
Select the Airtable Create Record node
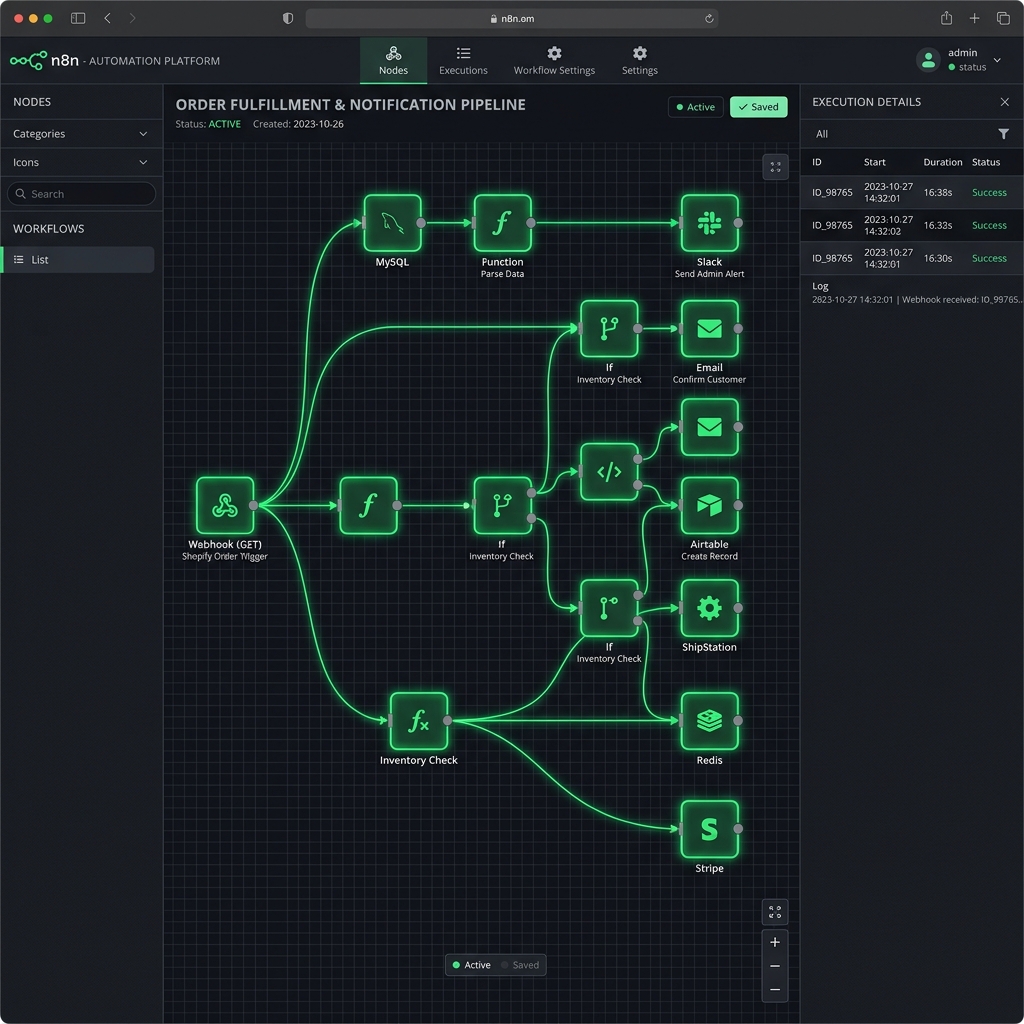click(709, 505)
